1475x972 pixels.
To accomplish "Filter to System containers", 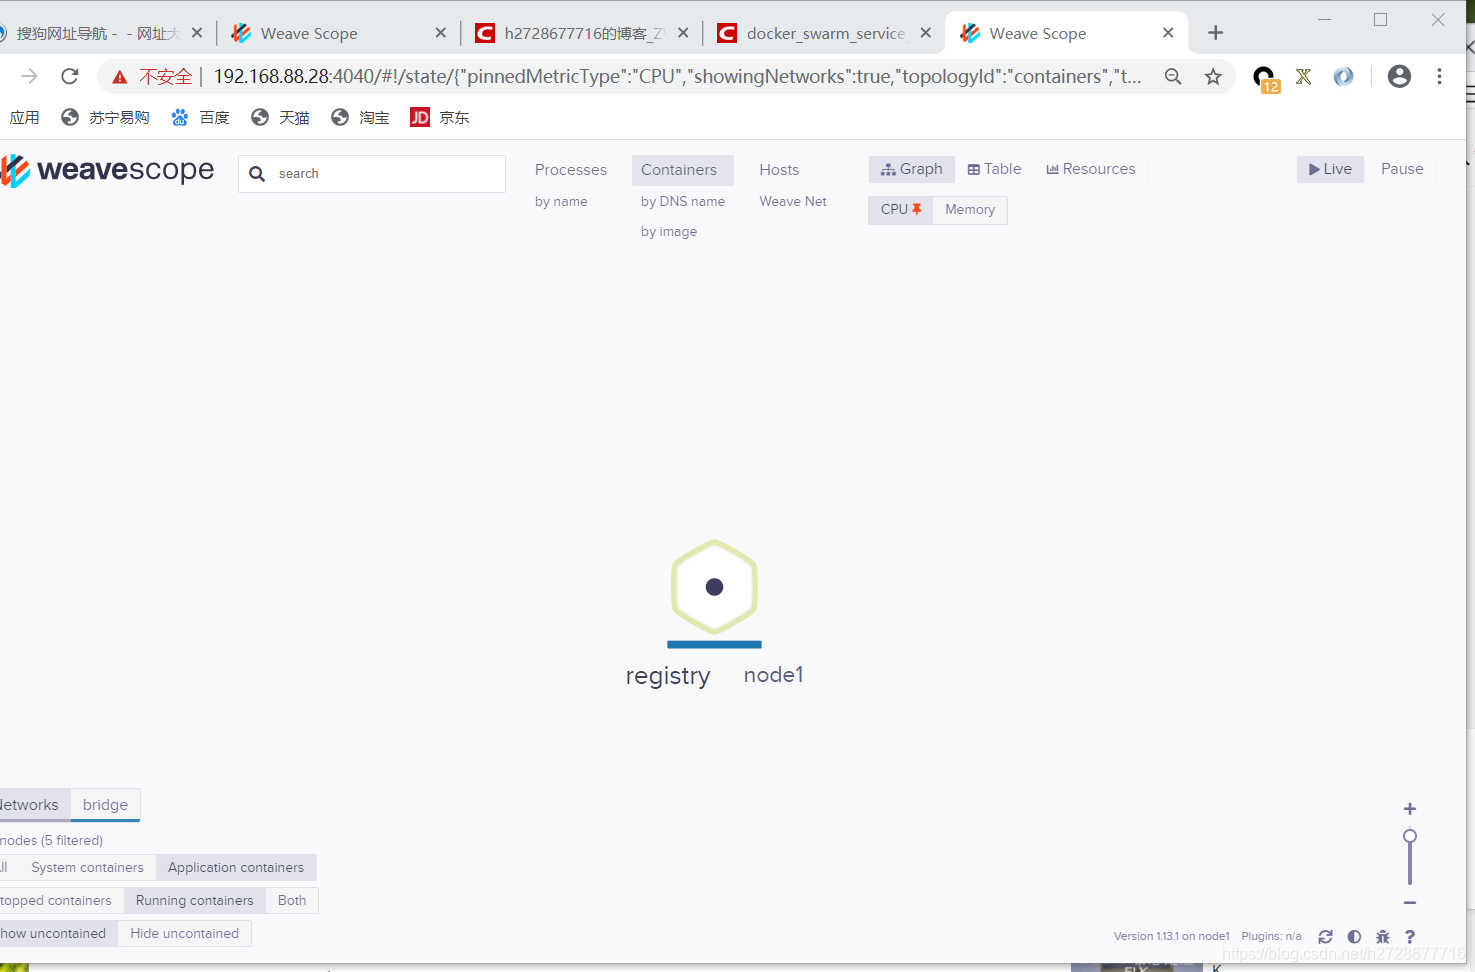I will point(87,868).
